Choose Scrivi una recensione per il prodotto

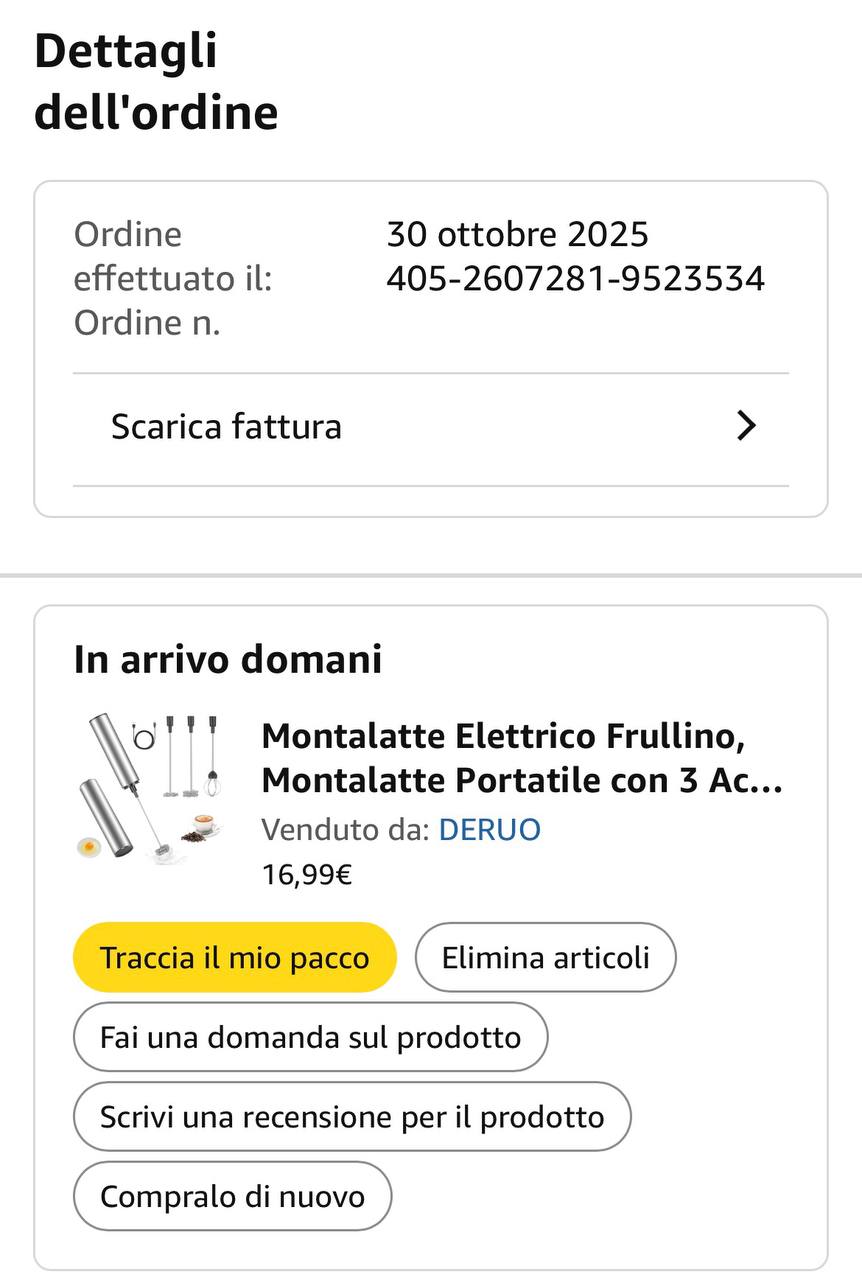point(352,1116)
